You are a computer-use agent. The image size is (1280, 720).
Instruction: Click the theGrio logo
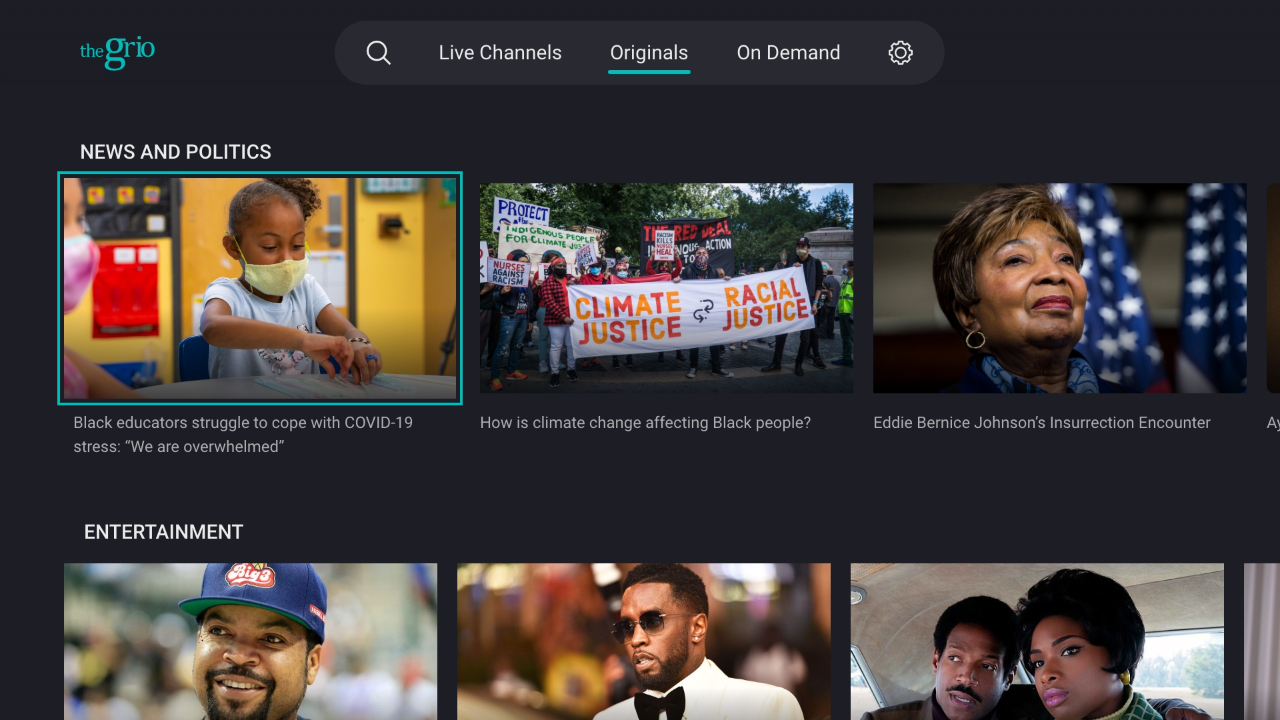[117, 52]
